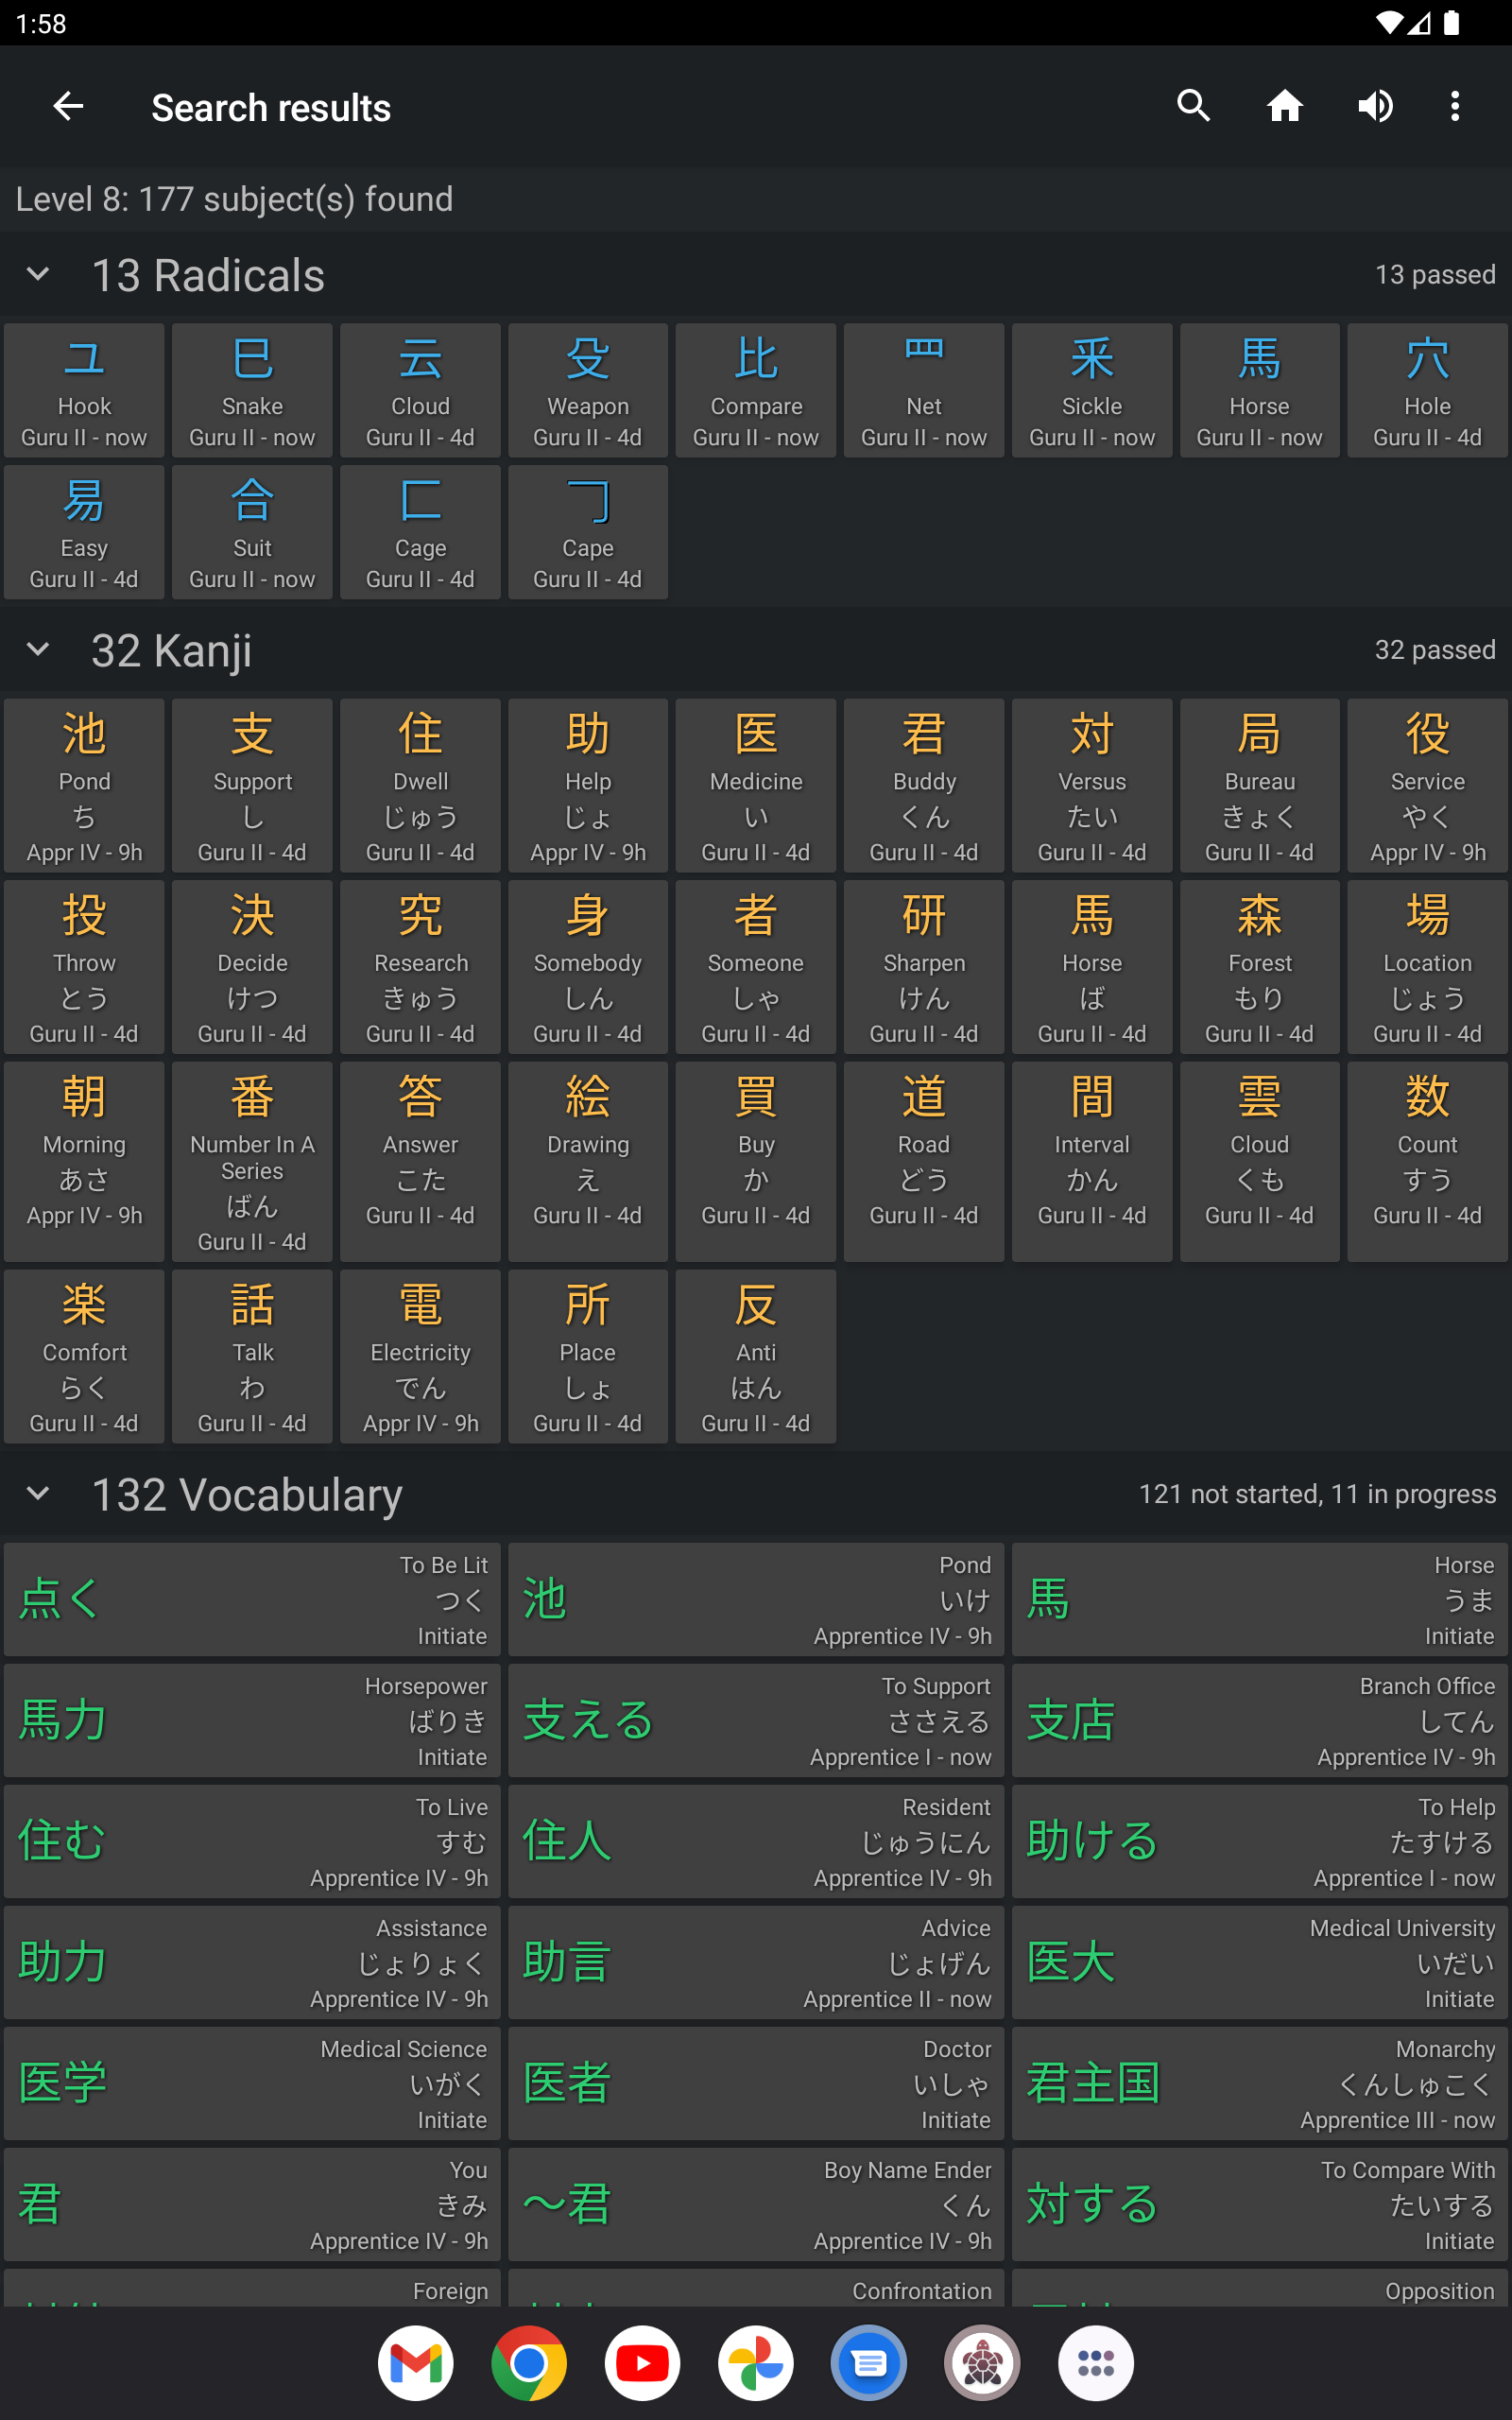1512x2420 pixels.
Task: Go to the home screen icon
Action: [1284, 106]
